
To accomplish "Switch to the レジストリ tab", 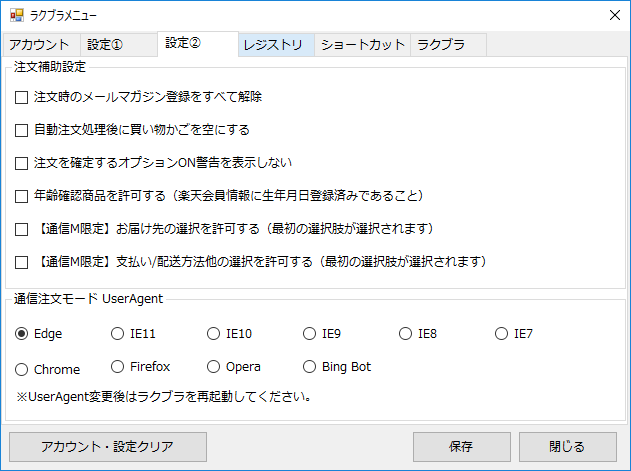I will pos(274,45).
